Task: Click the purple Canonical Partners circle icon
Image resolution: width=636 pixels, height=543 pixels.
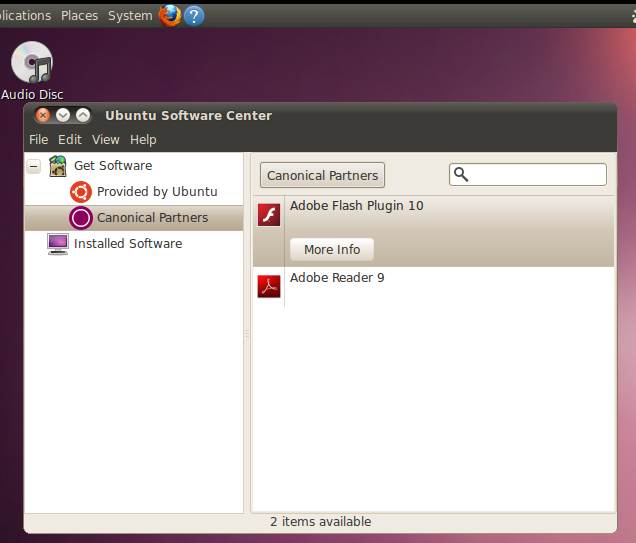Action: 81,218
